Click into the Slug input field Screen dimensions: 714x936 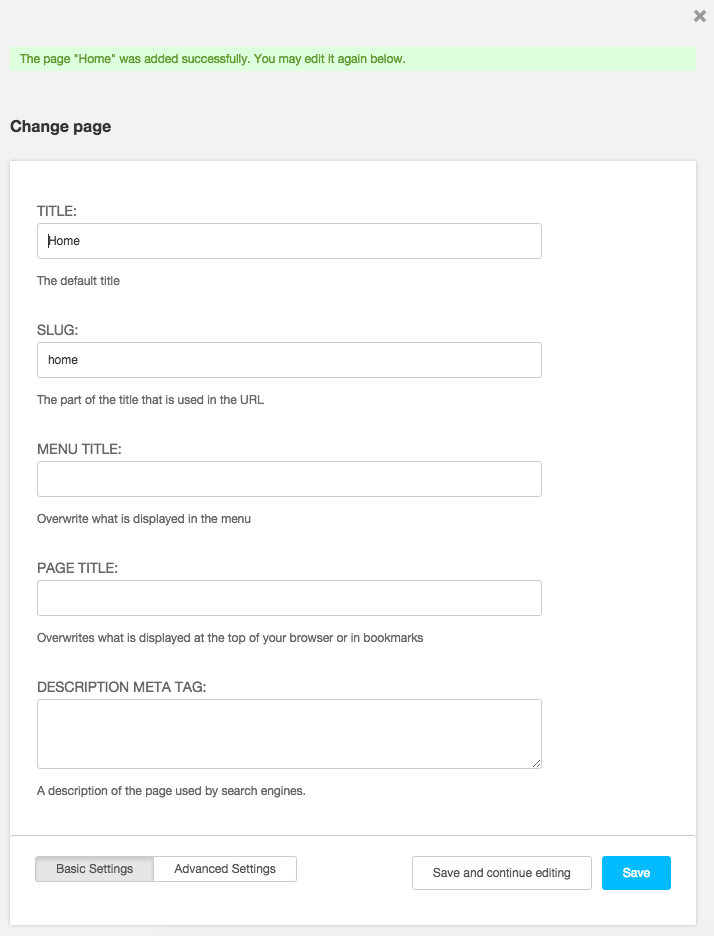[289, 360]
